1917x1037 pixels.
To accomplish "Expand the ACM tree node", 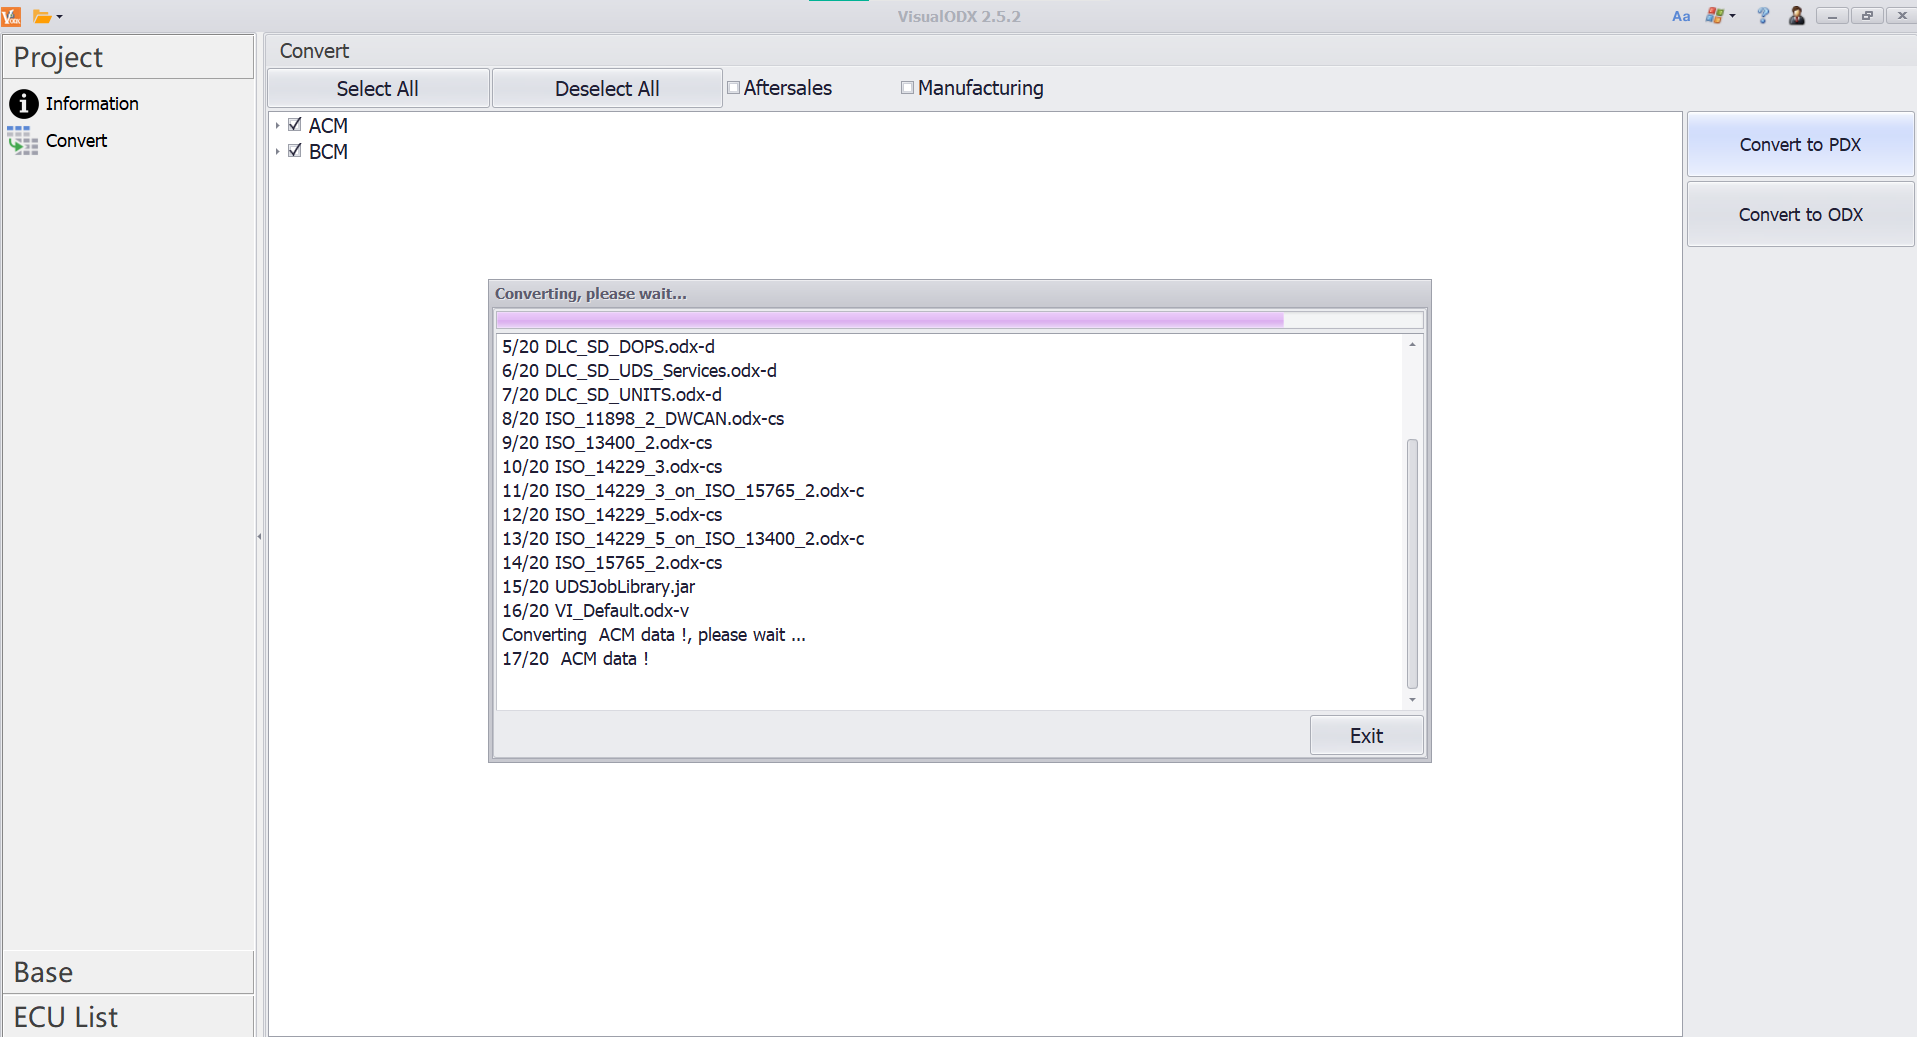I will (277, 126).
